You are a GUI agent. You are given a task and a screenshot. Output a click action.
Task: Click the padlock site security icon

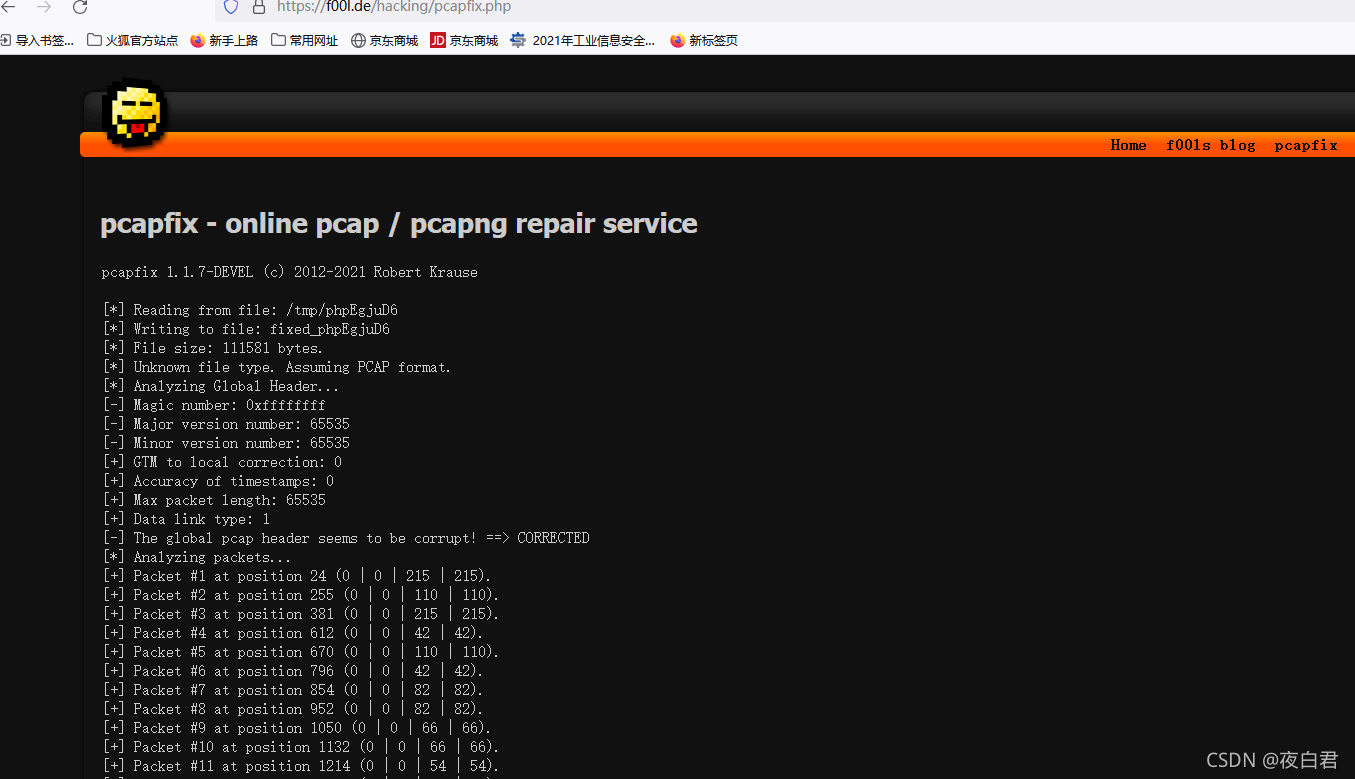coord(259,7)
